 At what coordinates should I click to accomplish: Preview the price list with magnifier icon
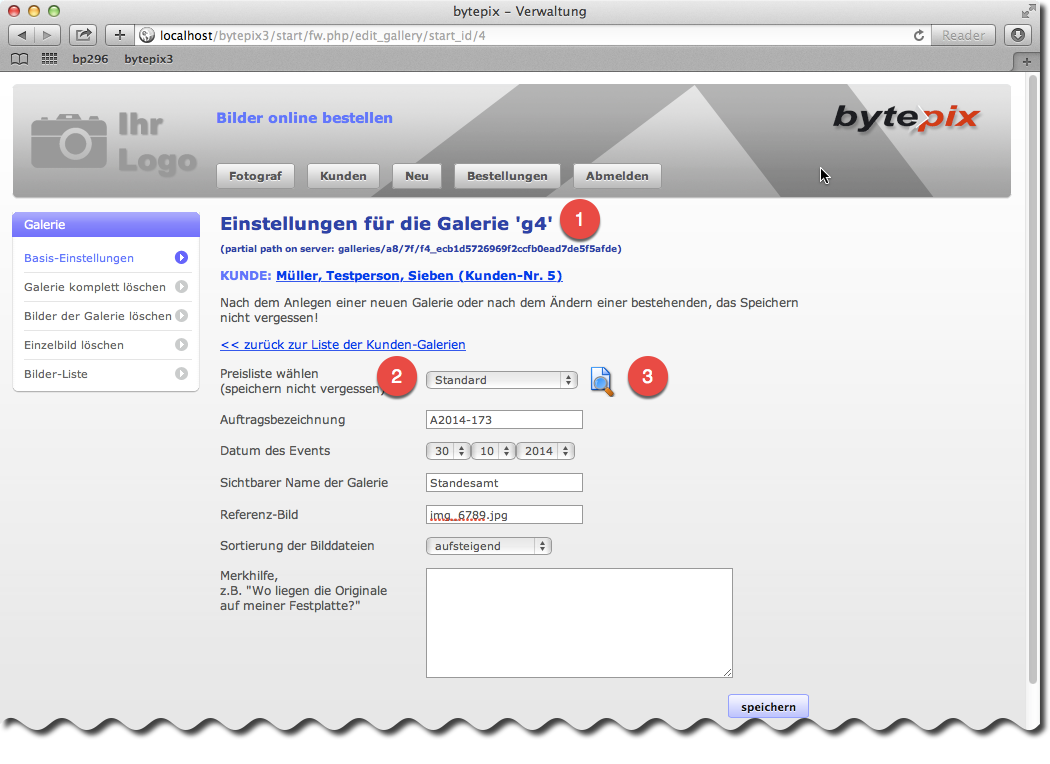click(601, 381)
